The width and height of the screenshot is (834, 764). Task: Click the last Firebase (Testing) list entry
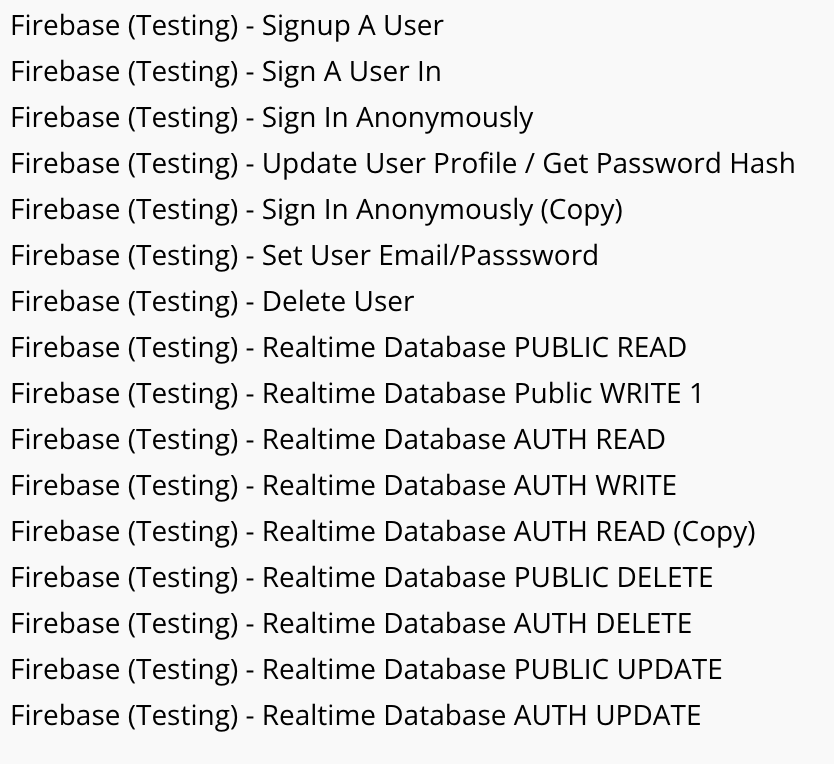(x=356, y=716)
